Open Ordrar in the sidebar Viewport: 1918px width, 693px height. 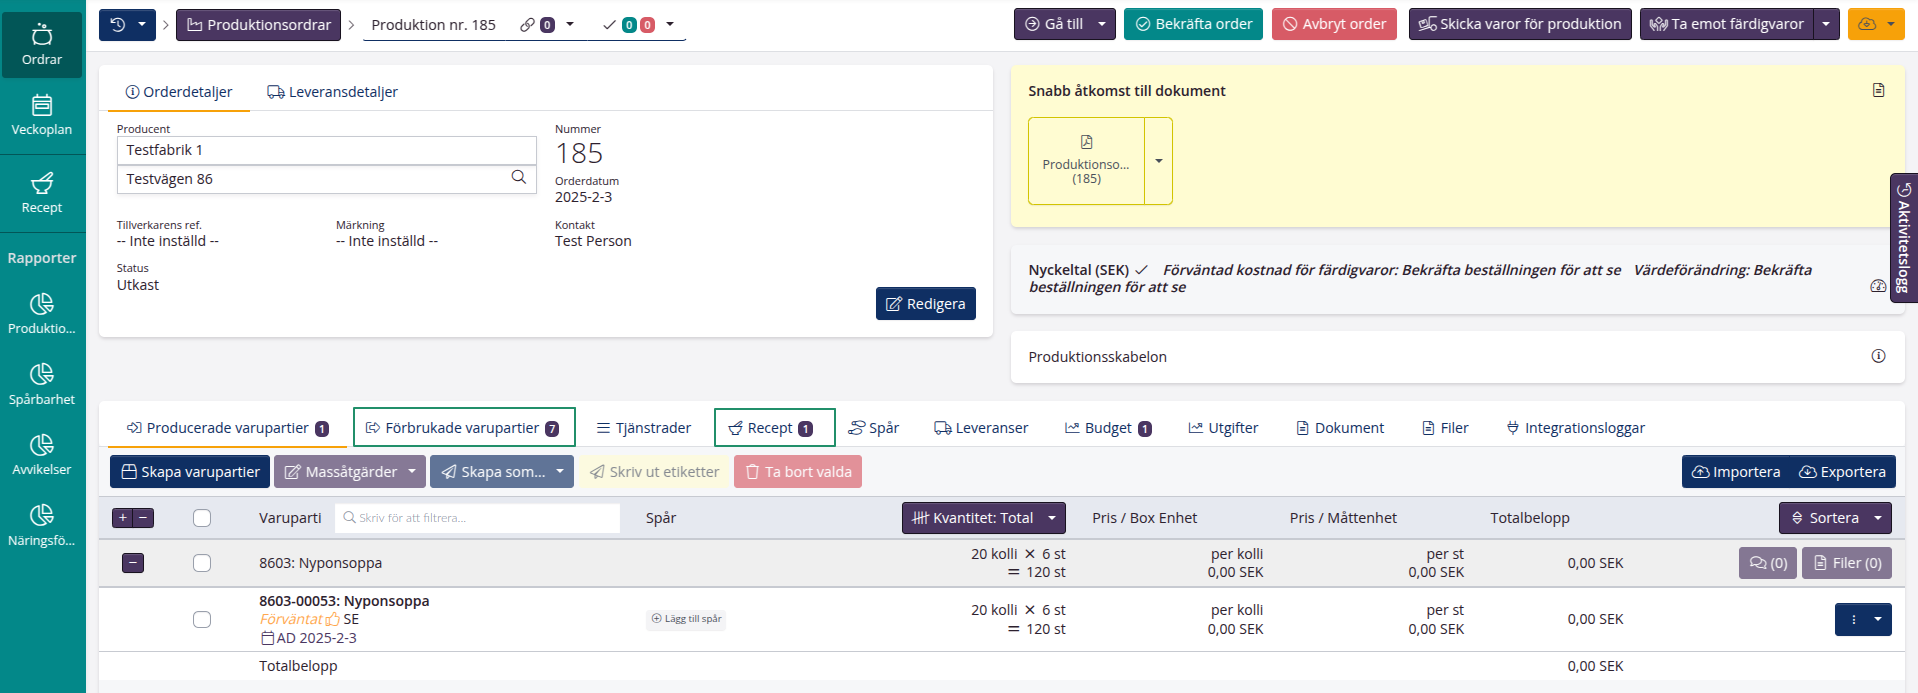42,45
